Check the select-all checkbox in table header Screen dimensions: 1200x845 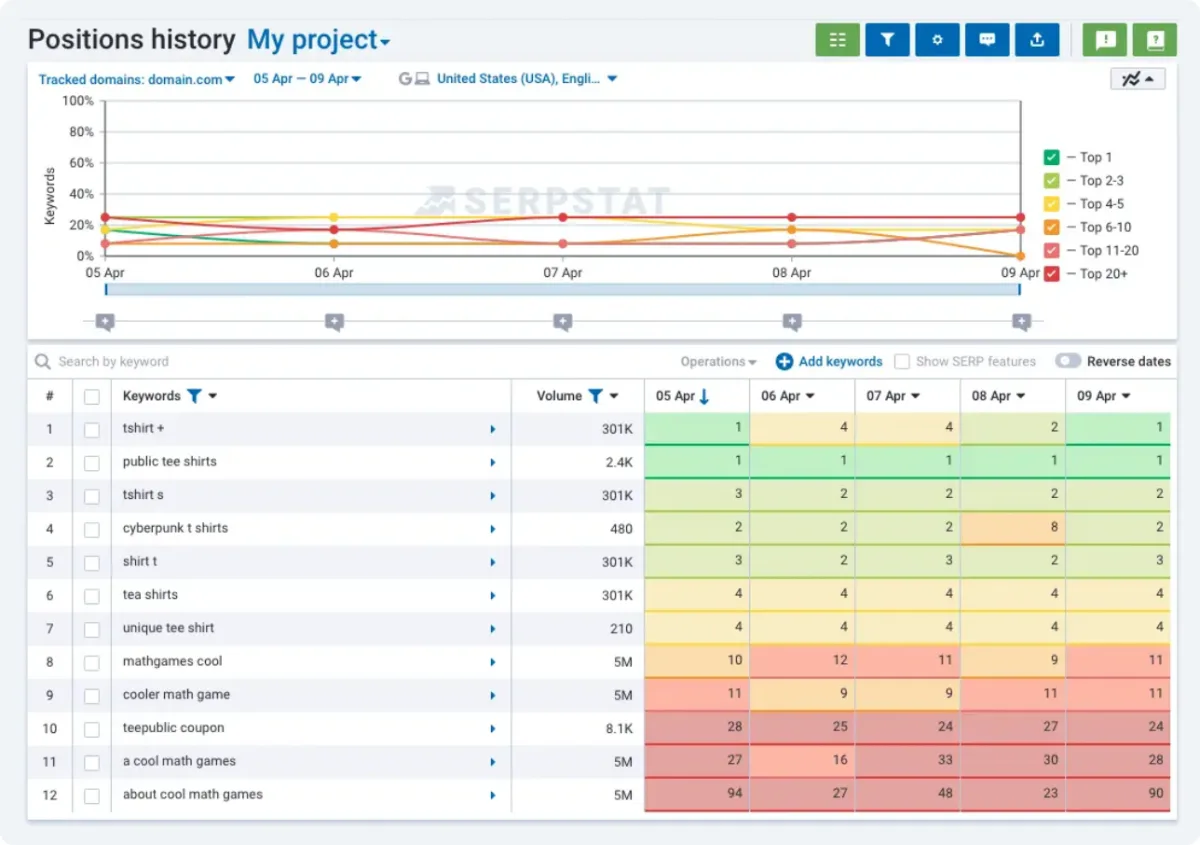pos(92,397)
